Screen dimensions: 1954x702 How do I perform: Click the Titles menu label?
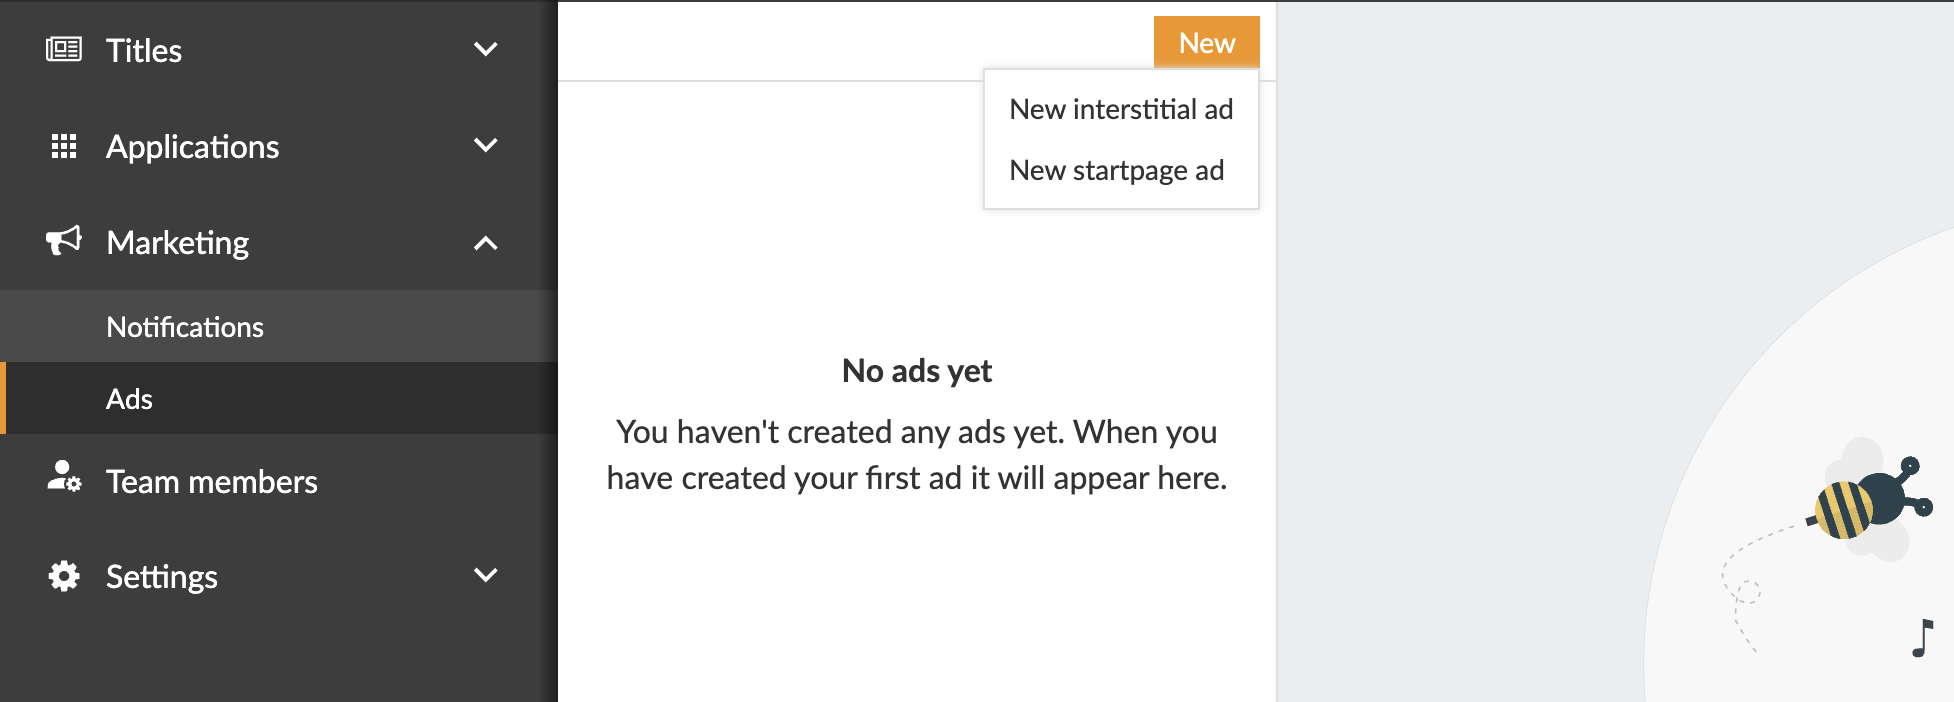point(144,51)
